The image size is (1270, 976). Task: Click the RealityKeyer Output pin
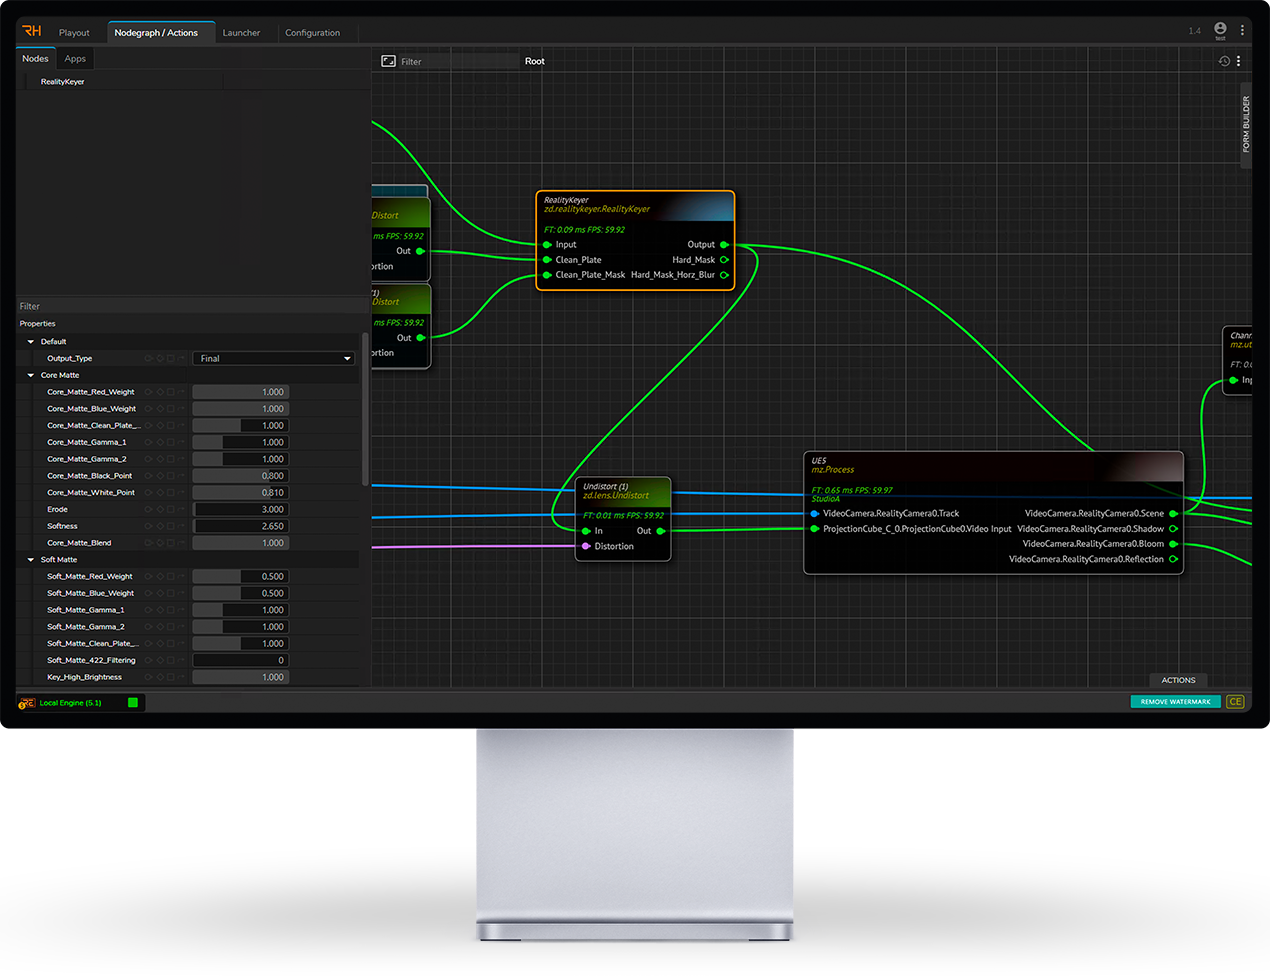[x=724, y=245]
